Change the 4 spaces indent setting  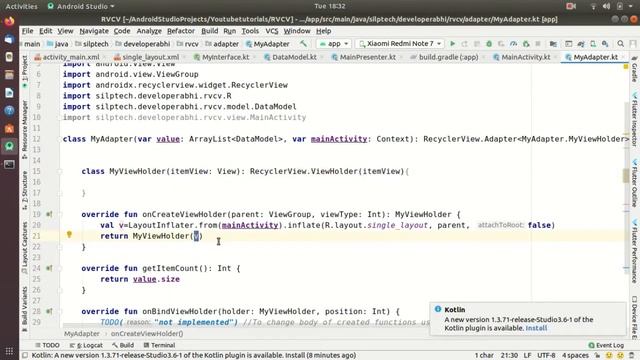click(x=575, y=355)
